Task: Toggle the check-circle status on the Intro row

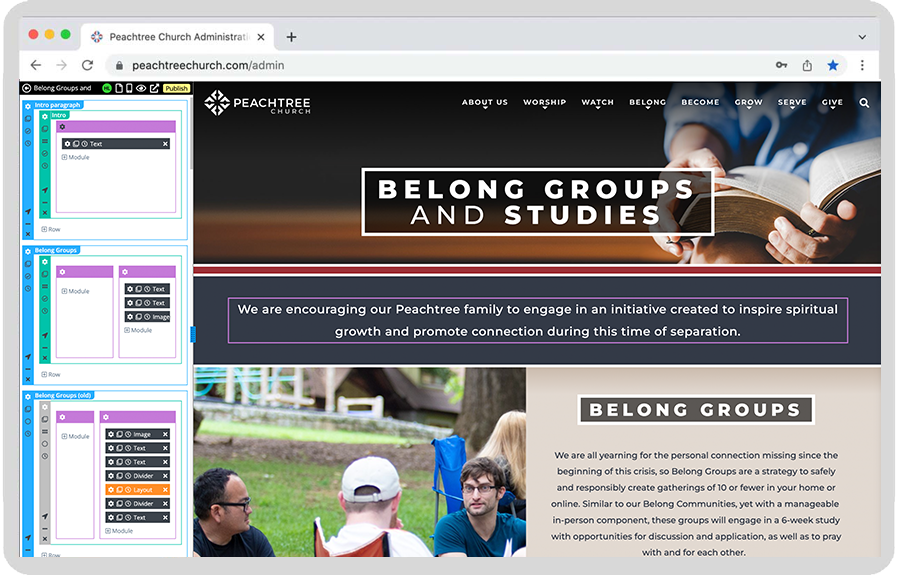Action: point(45,153)
